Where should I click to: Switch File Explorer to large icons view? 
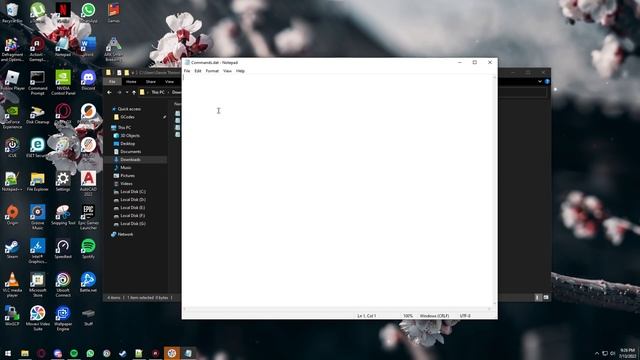[546, 298]
